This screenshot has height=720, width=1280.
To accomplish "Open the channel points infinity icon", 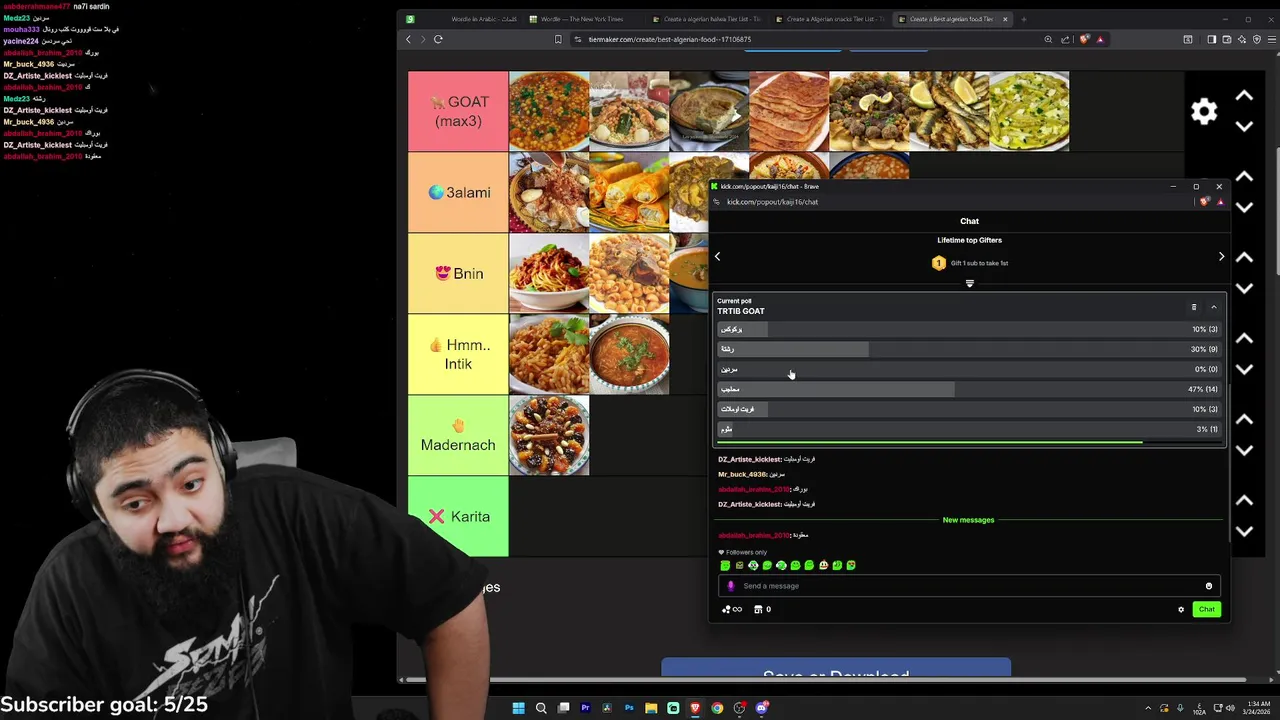I will pos(732,609).
